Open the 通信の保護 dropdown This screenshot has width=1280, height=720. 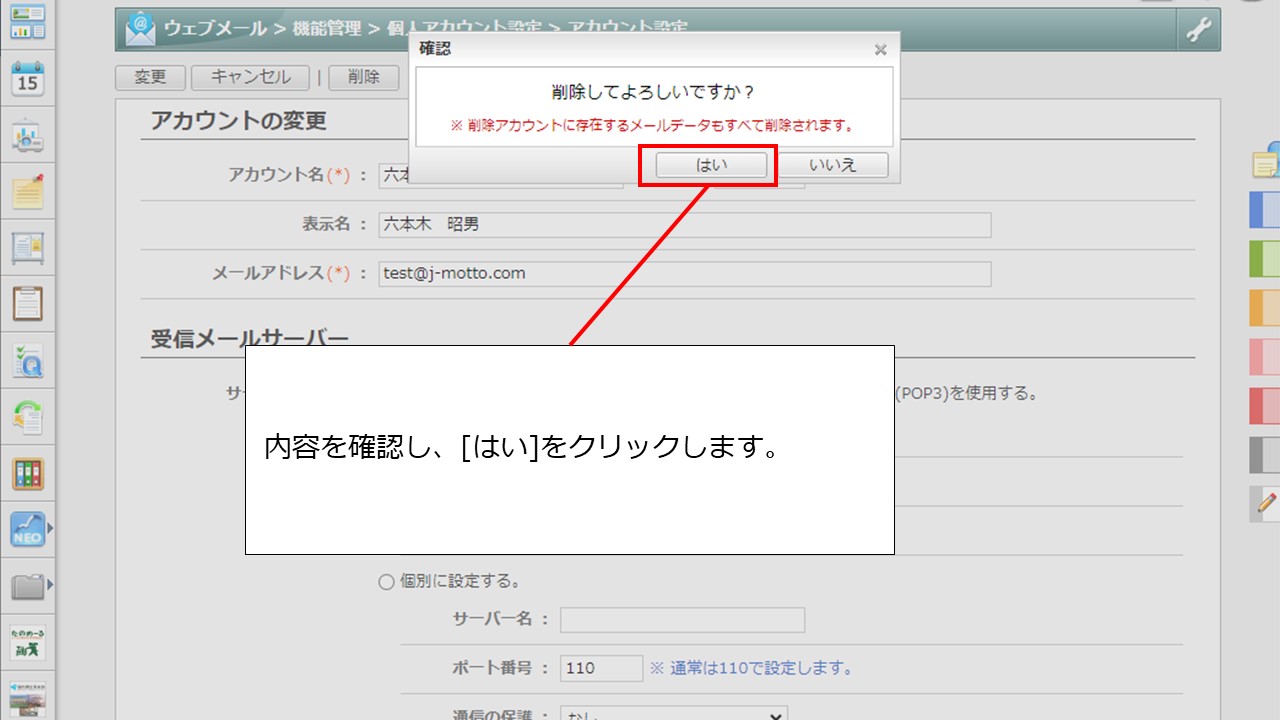[673, 714]
